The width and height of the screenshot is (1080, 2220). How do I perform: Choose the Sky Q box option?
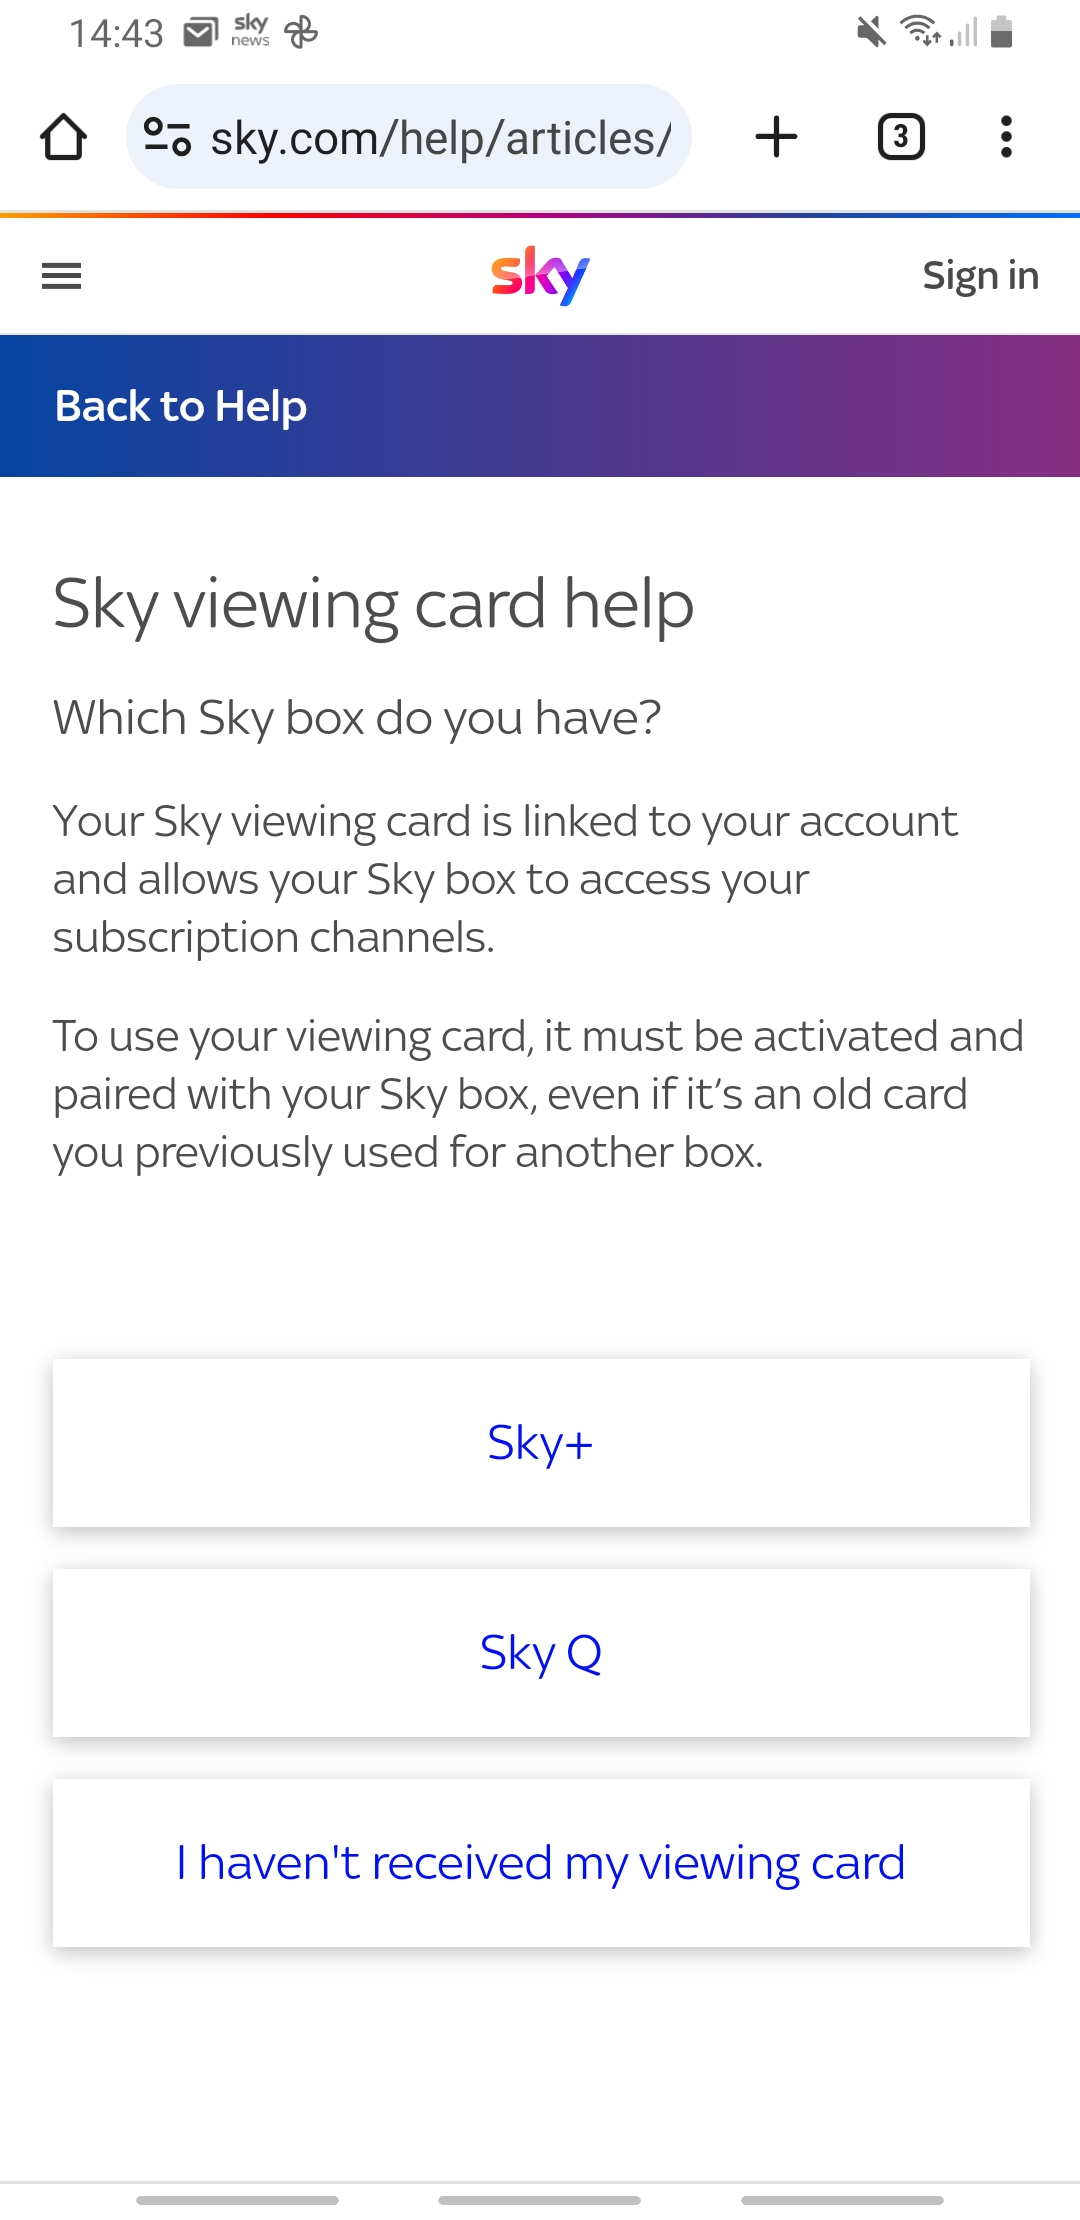pyautogui.click(x=540, y=1652)
